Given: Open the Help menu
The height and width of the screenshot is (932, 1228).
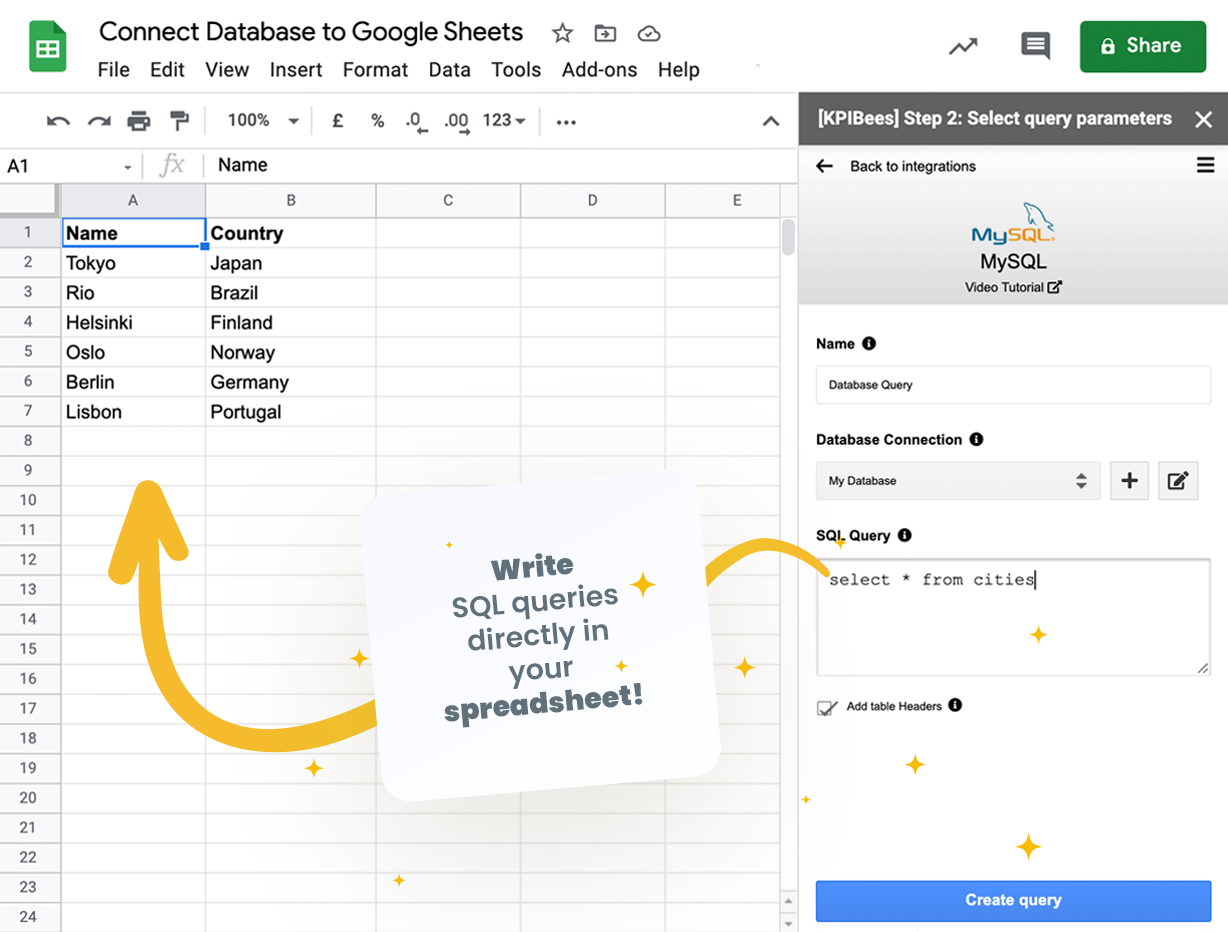Looking at the screenshot, I should [x=678, y=70].
